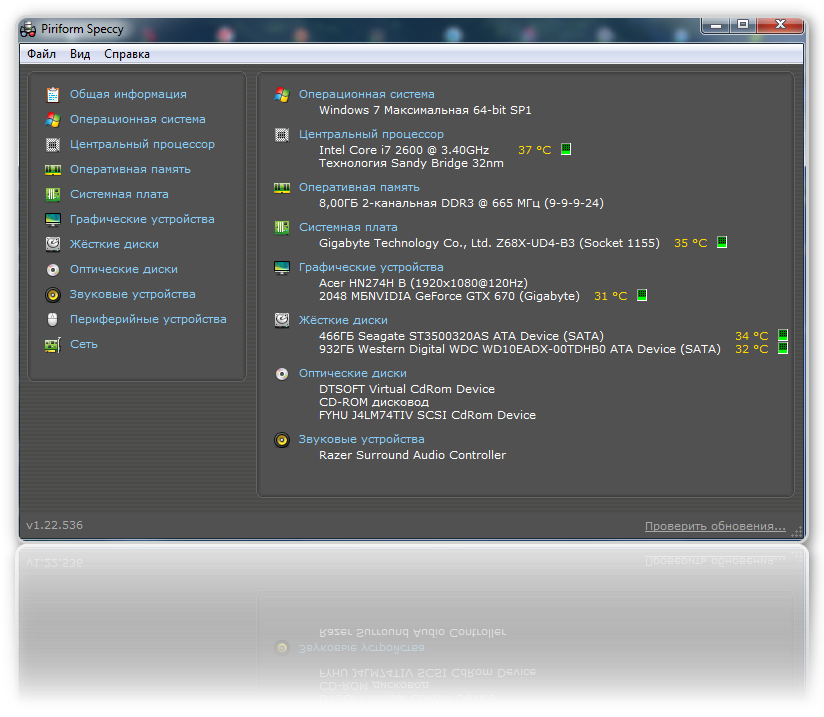
Task: Click the hard drive icon in the summary panel
Action: click(282, 320)
